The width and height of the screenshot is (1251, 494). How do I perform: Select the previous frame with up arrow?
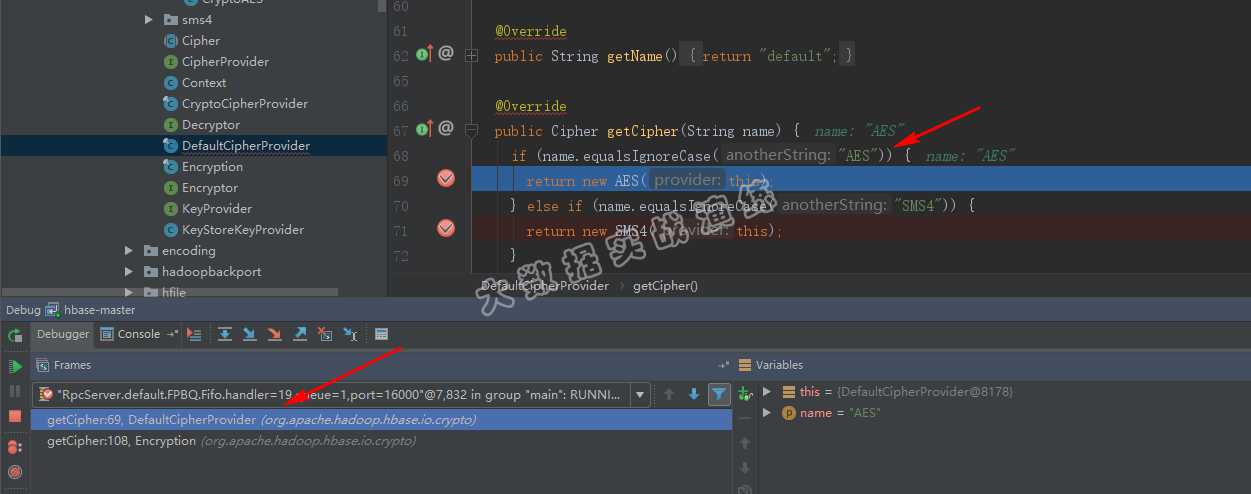click(669, 395)
